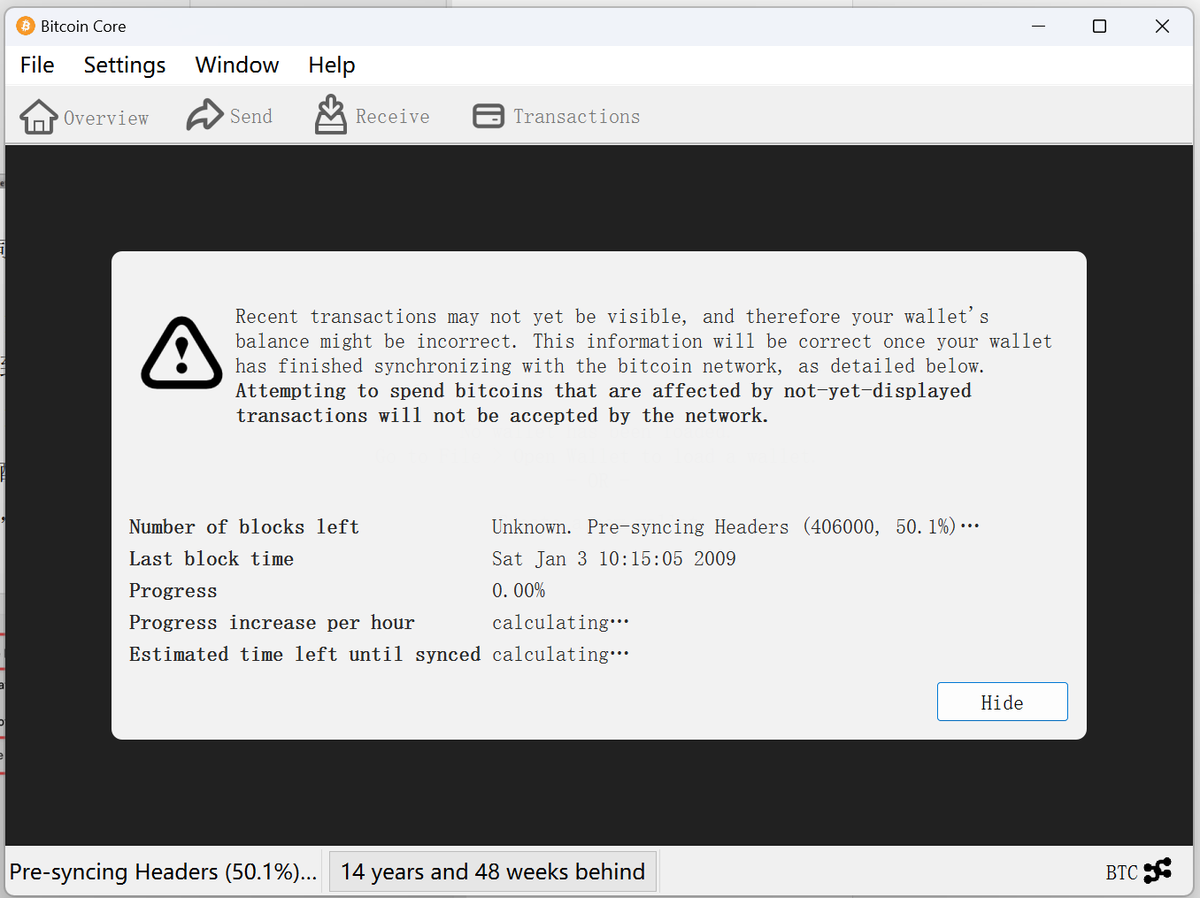Screen dimensions: 1200x898
Task: Open the Overview house icon
Action: pyautogui.click(x=39, y=117)
